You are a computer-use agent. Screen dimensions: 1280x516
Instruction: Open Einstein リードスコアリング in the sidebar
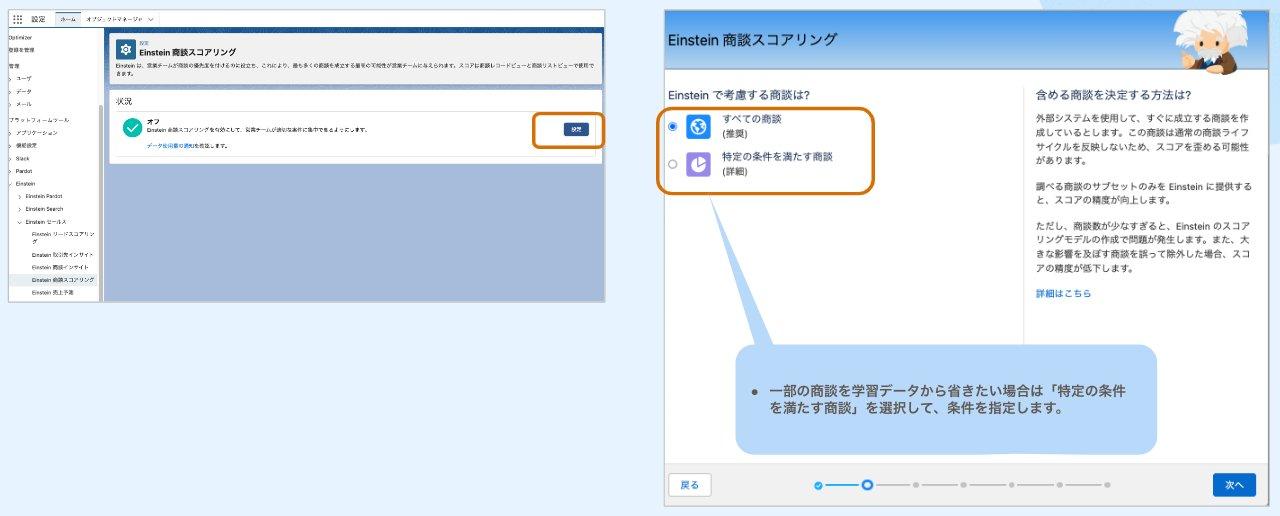(x=63, y=237)
